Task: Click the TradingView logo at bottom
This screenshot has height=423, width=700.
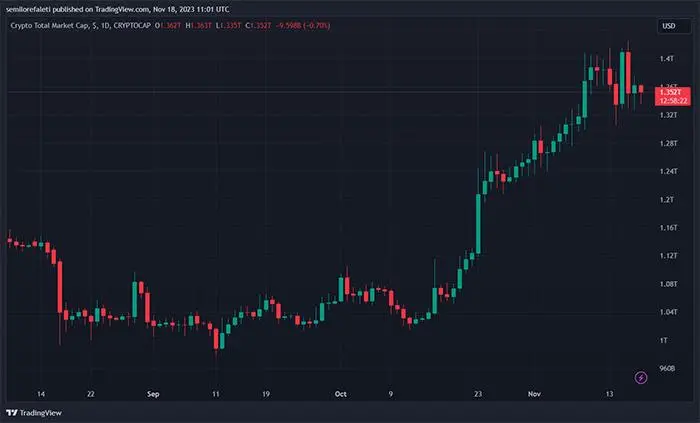Action: click(34, 413)
